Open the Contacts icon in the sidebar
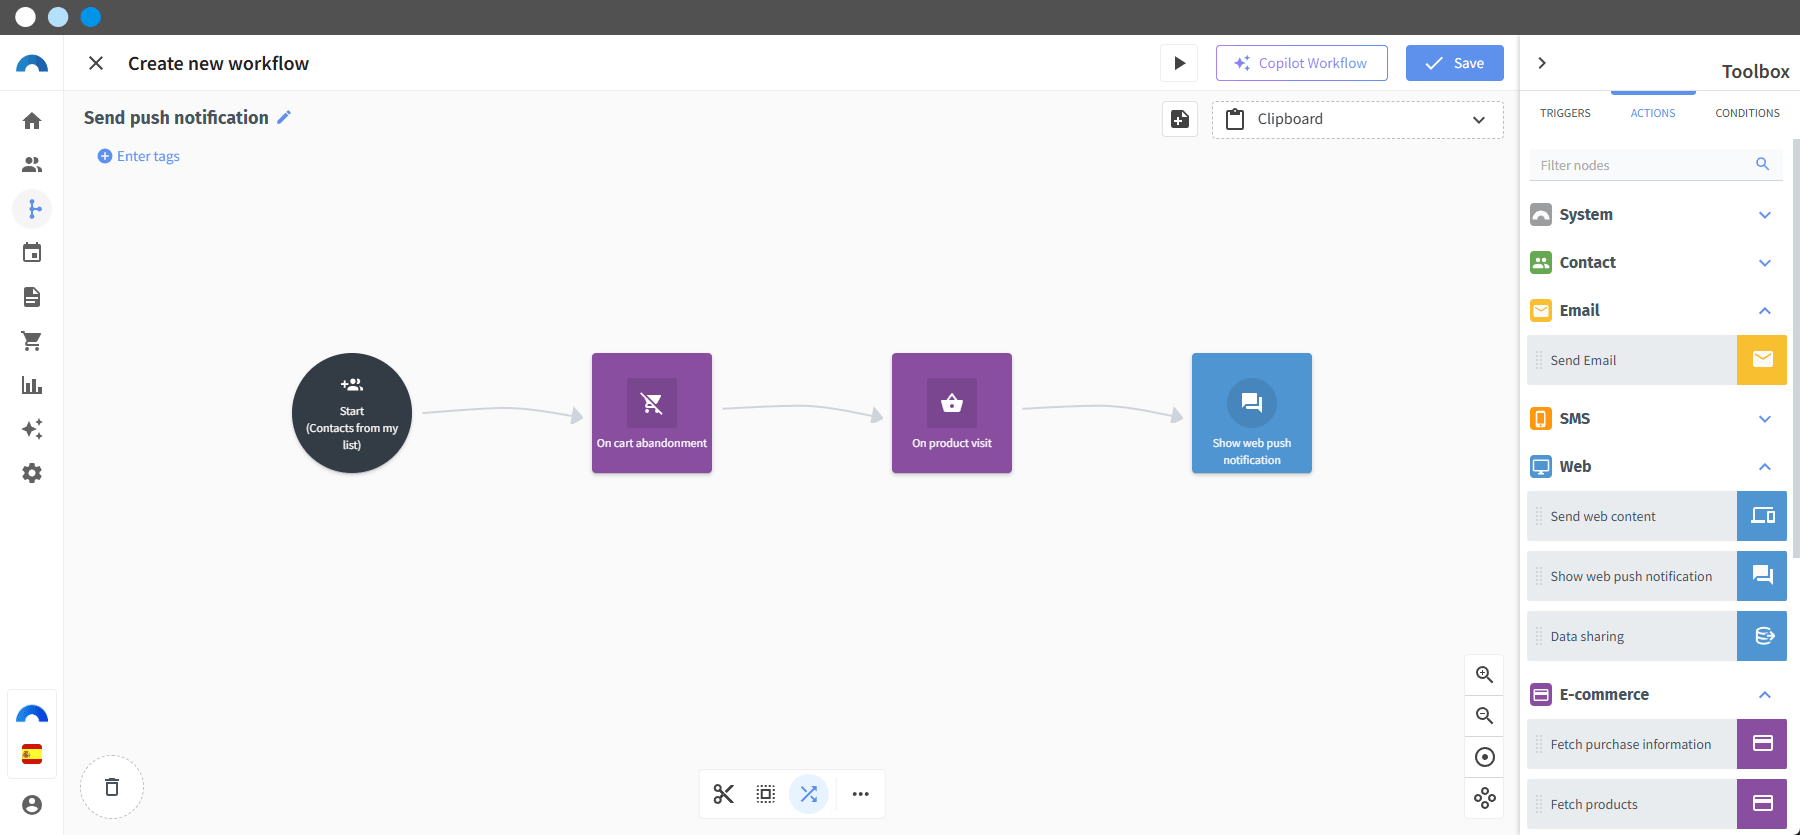 pyautogui.click(x=32, y=165)
